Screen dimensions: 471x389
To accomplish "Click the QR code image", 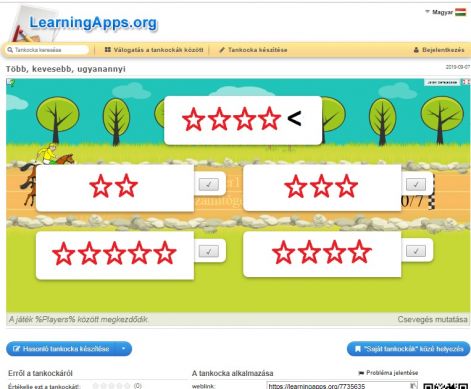I will (x=446, y=386).
